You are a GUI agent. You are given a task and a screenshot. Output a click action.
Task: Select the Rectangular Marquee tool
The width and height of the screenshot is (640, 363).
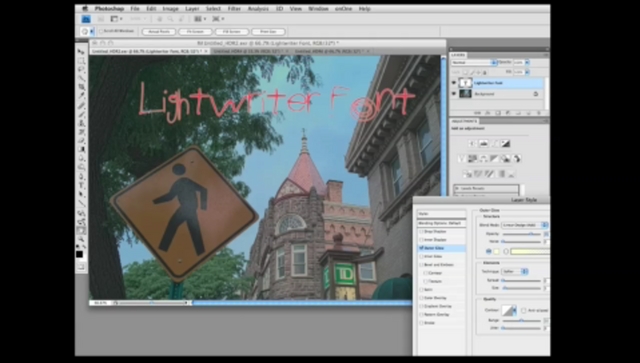(81, 61)
